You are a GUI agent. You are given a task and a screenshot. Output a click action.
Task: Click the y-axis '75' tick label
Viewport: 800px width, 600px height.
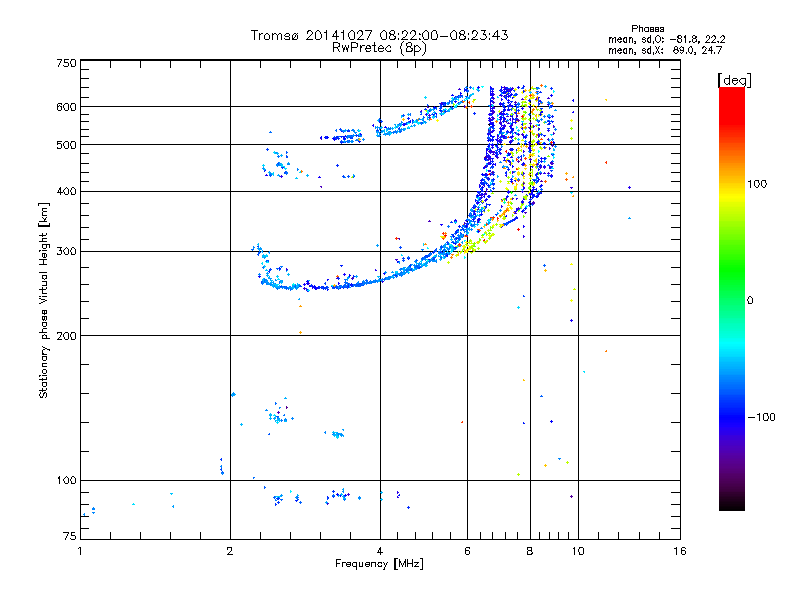click(x=70, y=536)
